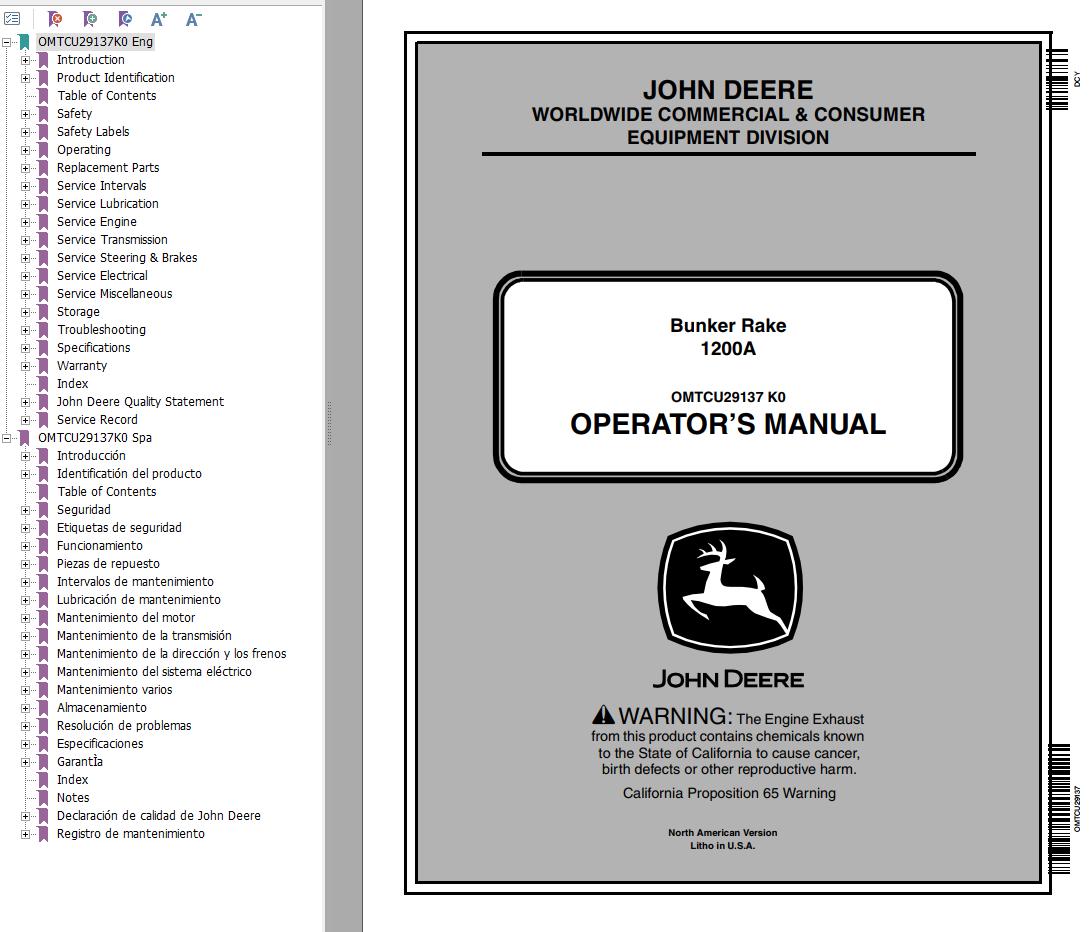The image size is (1089, 932).
Task: Expand the Introduction bookmark node
Action: (x=25, y=60)
